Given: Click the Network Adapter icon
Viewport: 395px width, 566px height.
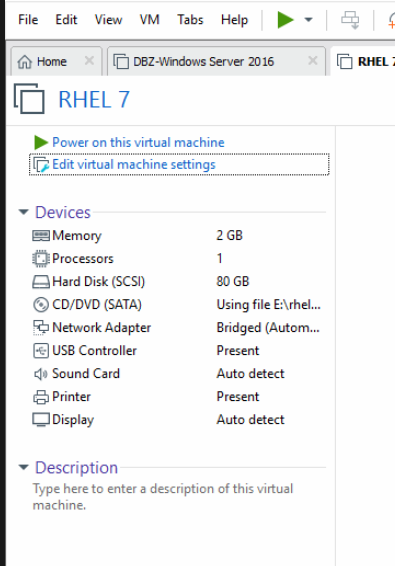Looking at the screenshot, I should pos(41,328).
